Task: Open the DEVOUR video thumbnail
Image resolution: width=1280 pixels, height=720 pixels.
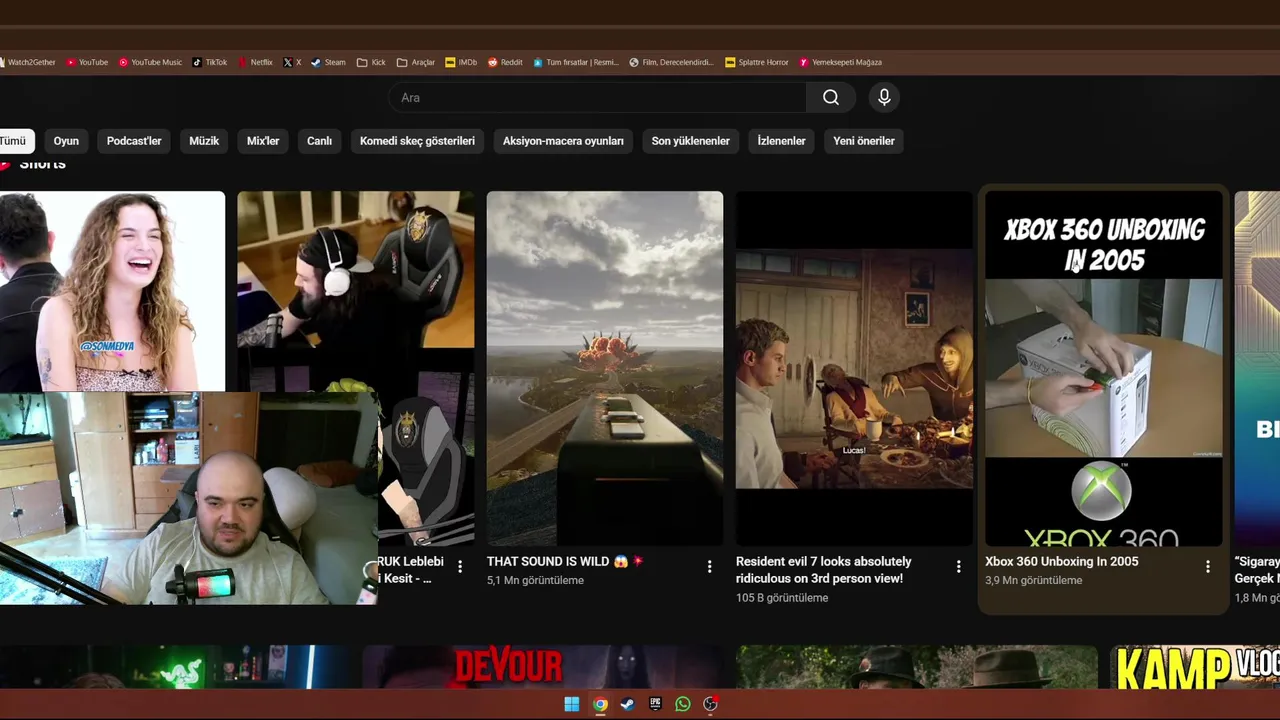Action: click(544, 666)
